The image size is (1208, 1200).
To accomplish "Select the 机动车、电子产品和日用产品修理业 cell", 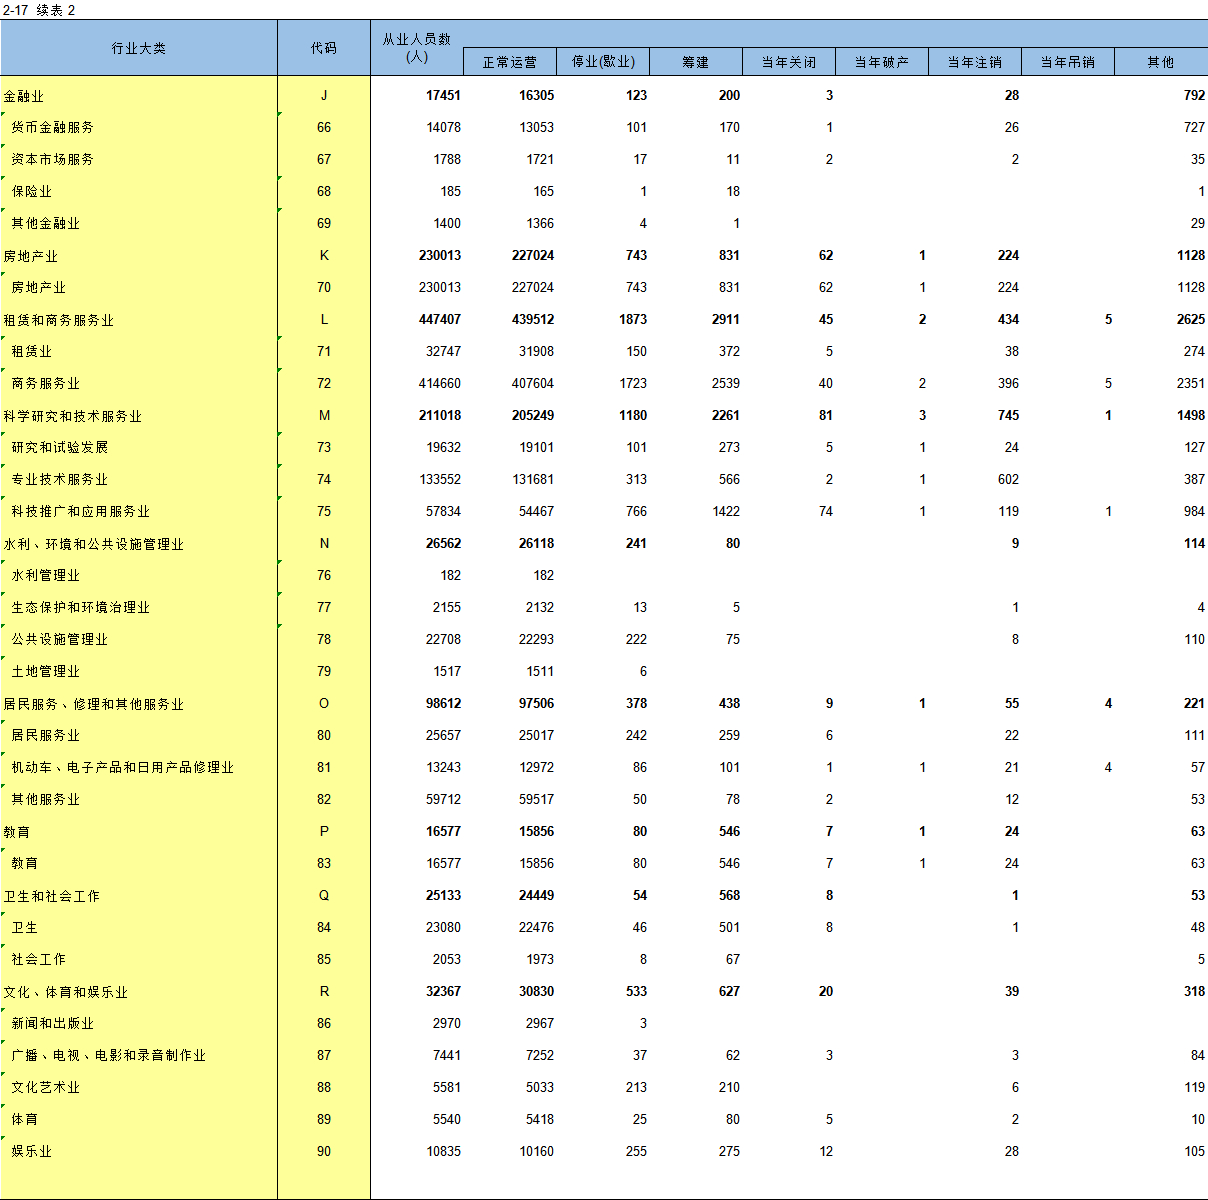I will pyautogui.click(x=139, y=768).
